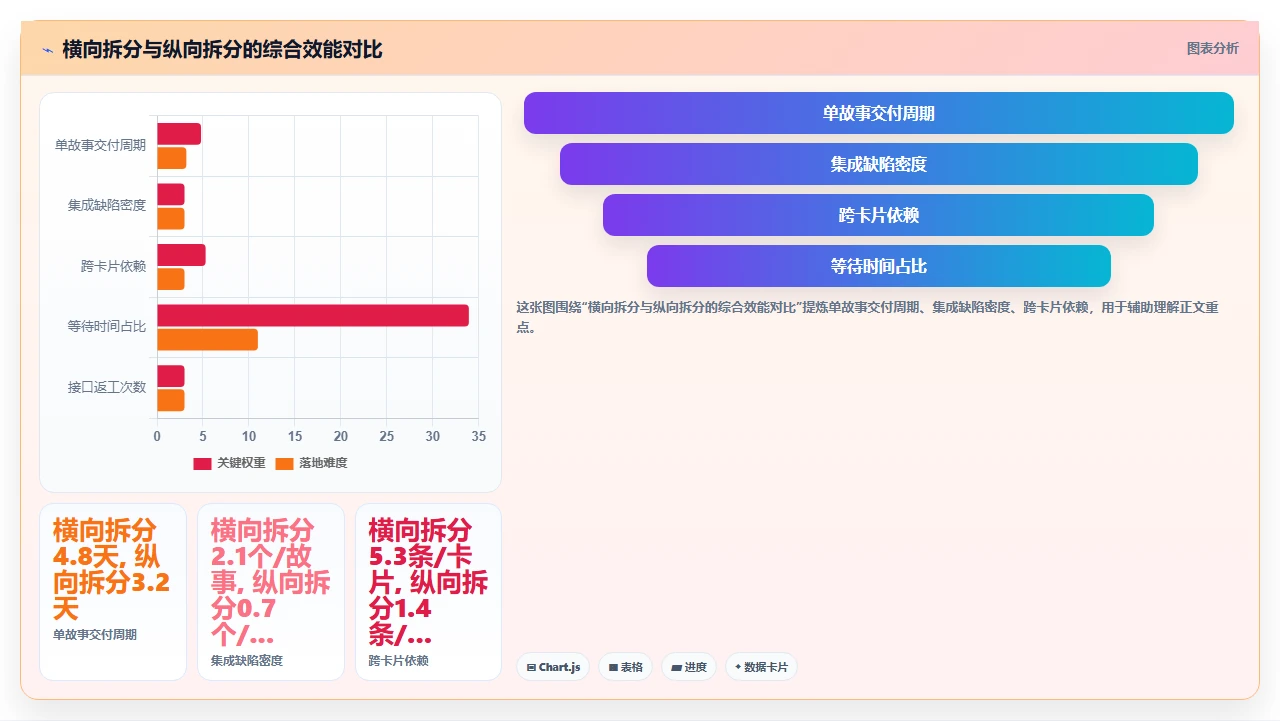Select the 集成缺陷密度 funnel bar
The height and width of the screenshot is (721, 1280).
(878, 164)
